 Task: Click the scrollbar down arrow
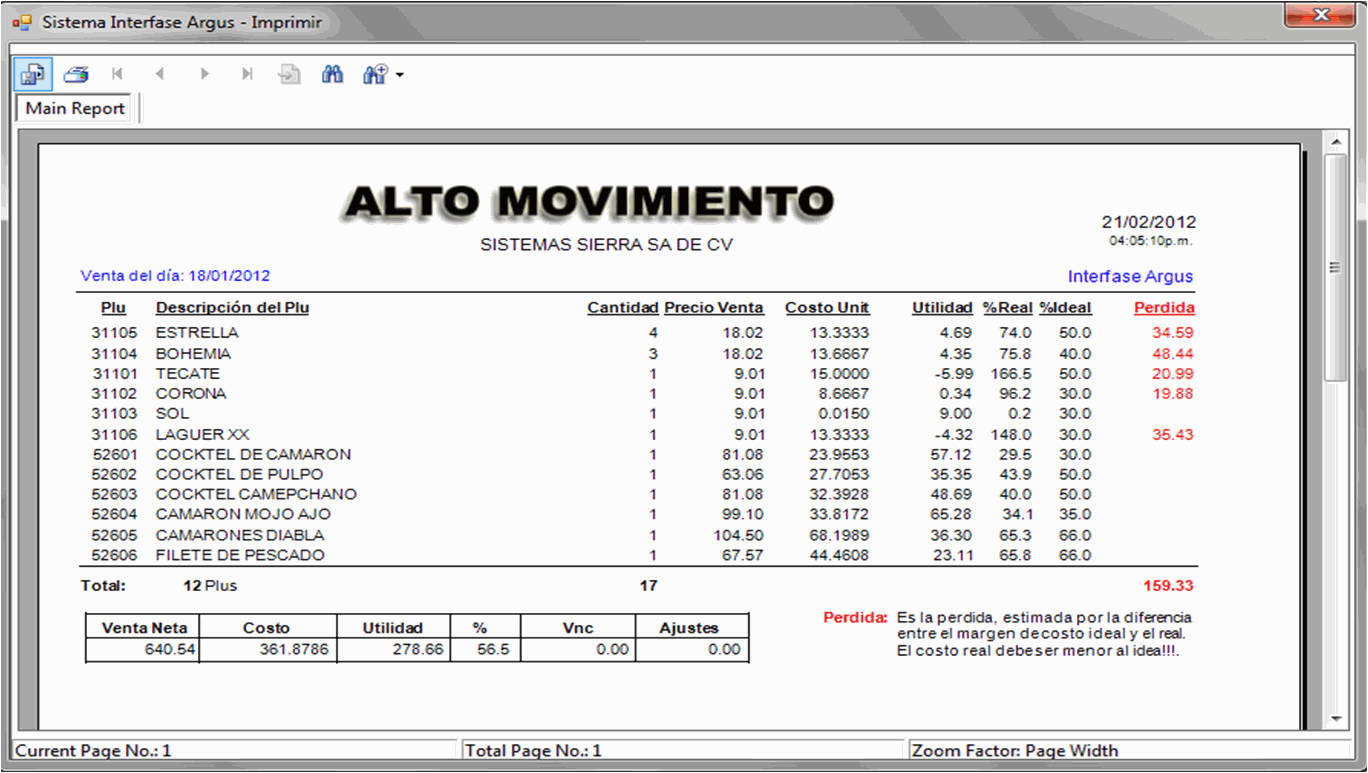coord(1335,719)
